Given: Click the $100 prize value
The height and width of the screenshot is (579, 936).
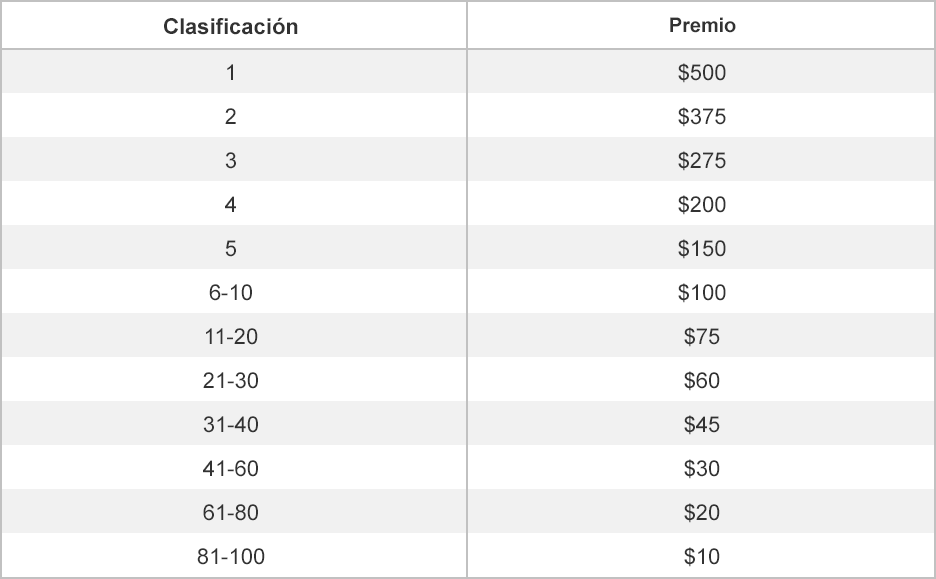Looking at the screenshot, I should tap(702, 292).
